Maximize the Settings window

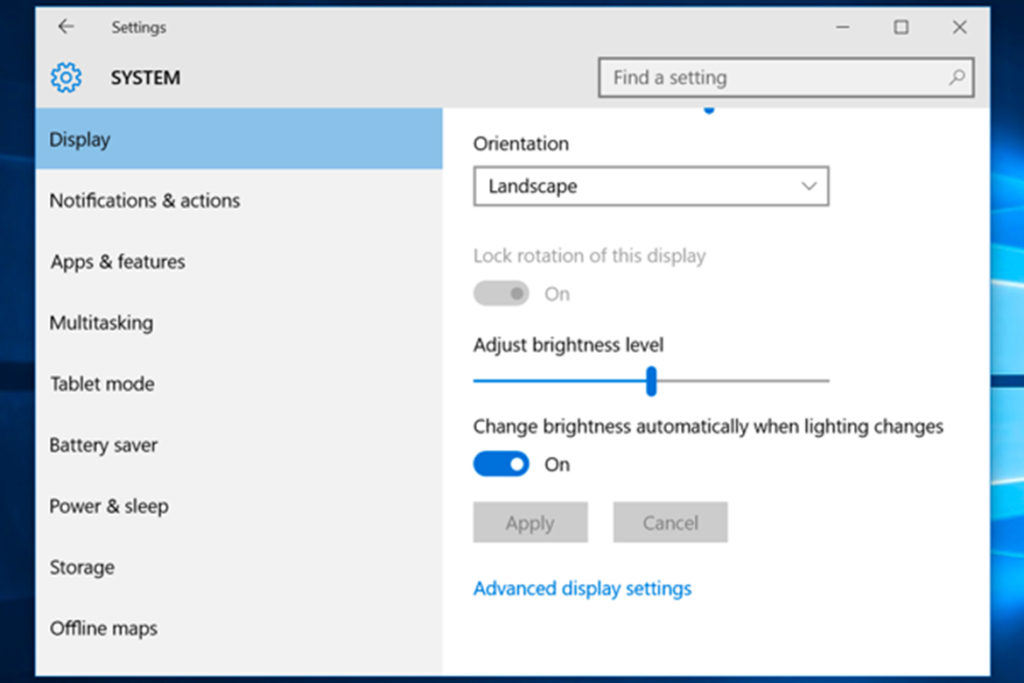[x=901, y=27]
